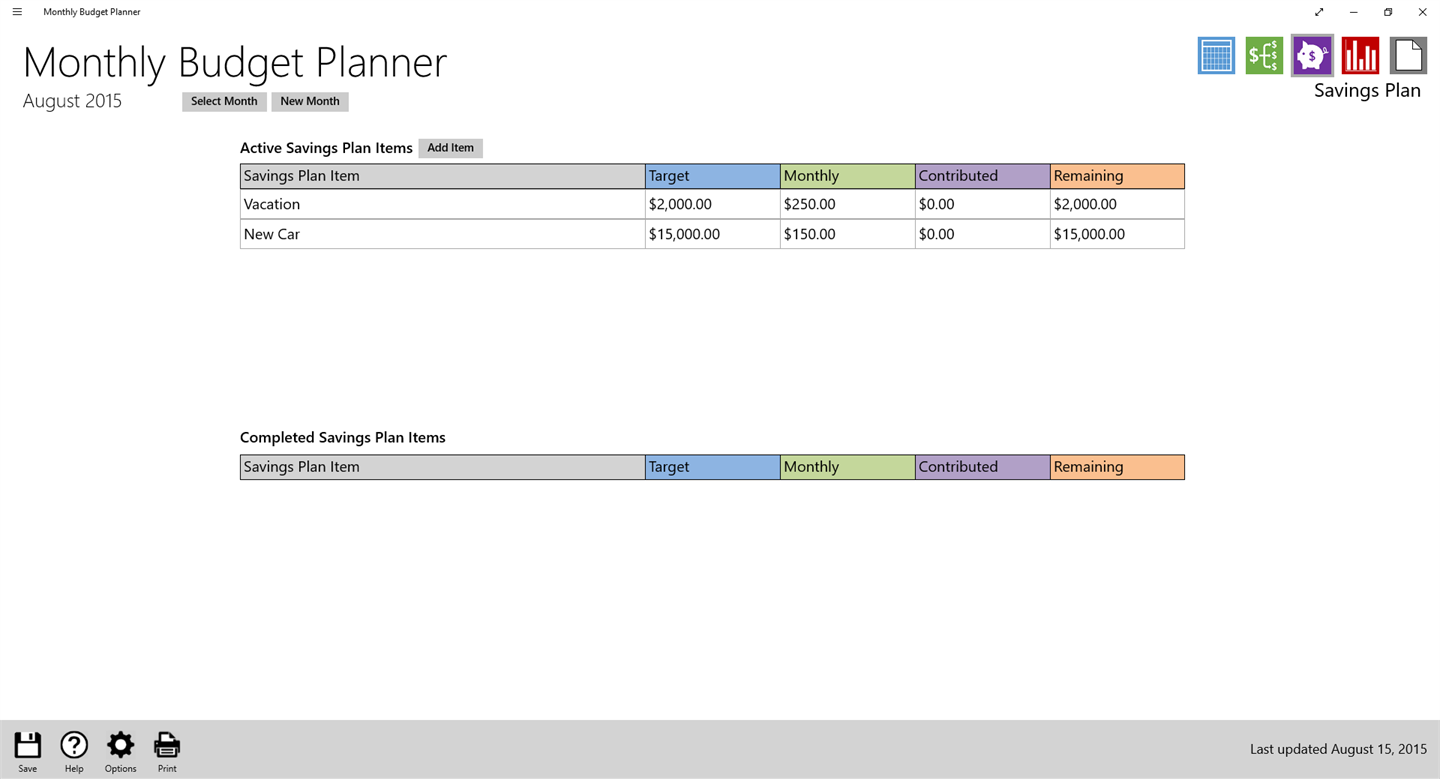
Task: Open the red bar chart reports icon
Action: (1360, 56)
